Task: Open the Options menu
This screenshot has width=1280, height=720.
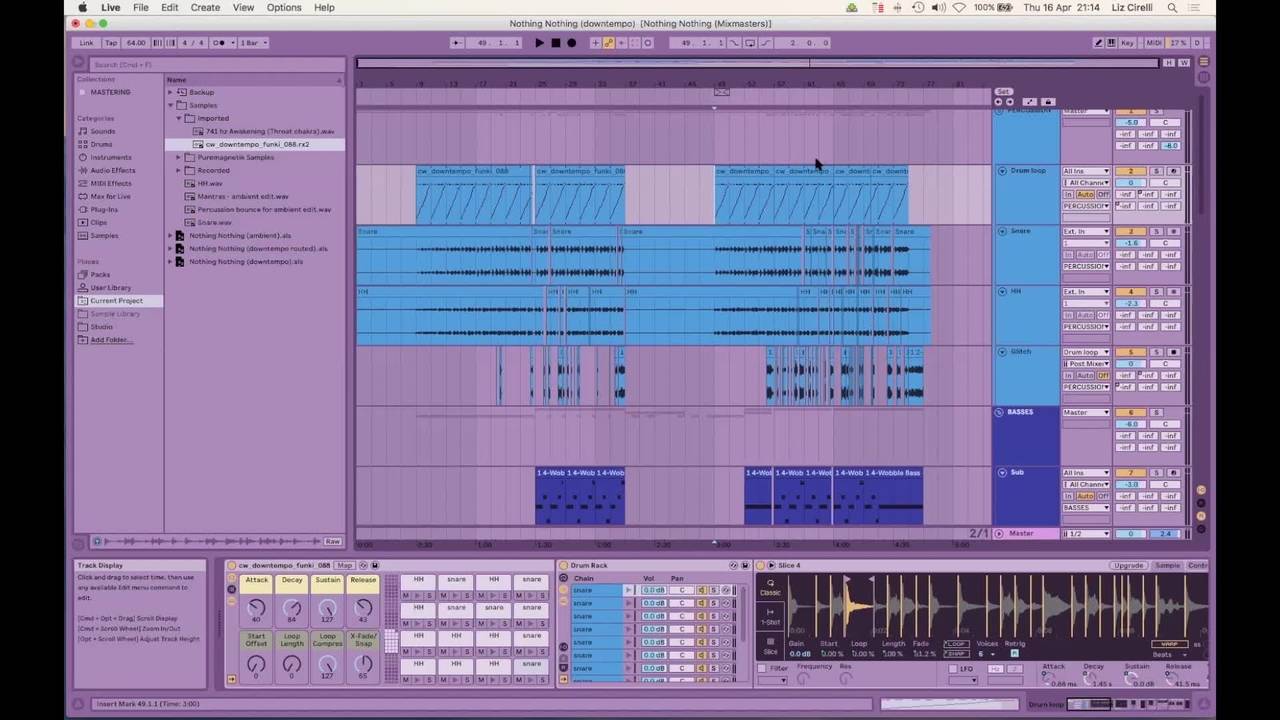Action: coord(283,7)
